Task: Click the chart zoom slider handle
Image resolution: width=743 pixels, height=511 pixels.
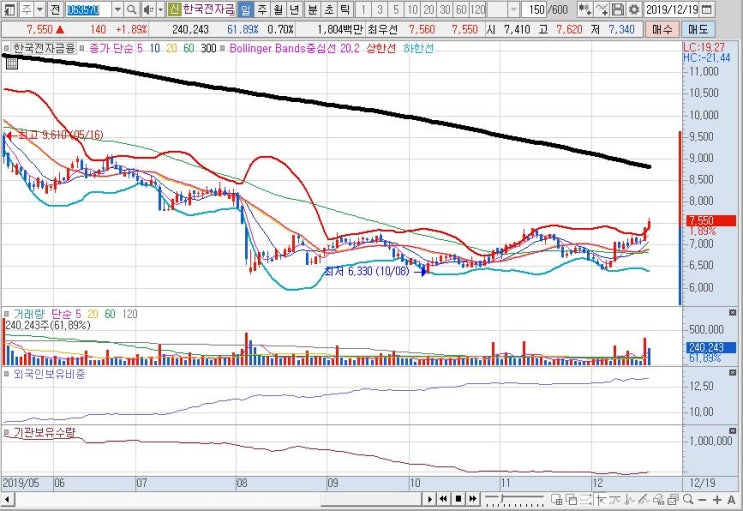Action: tap(502, 497)
